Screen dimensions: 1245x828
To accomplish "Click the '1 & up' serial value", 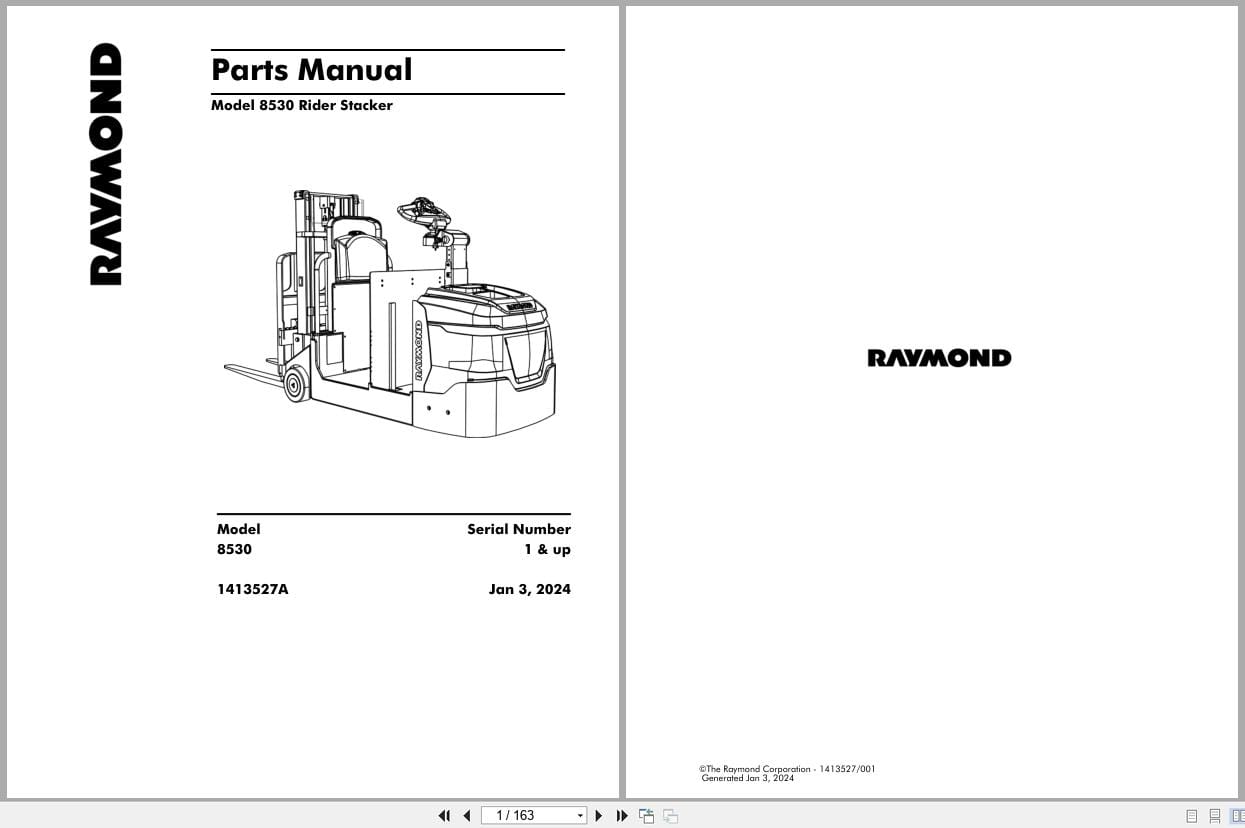I will click(548, 549).
